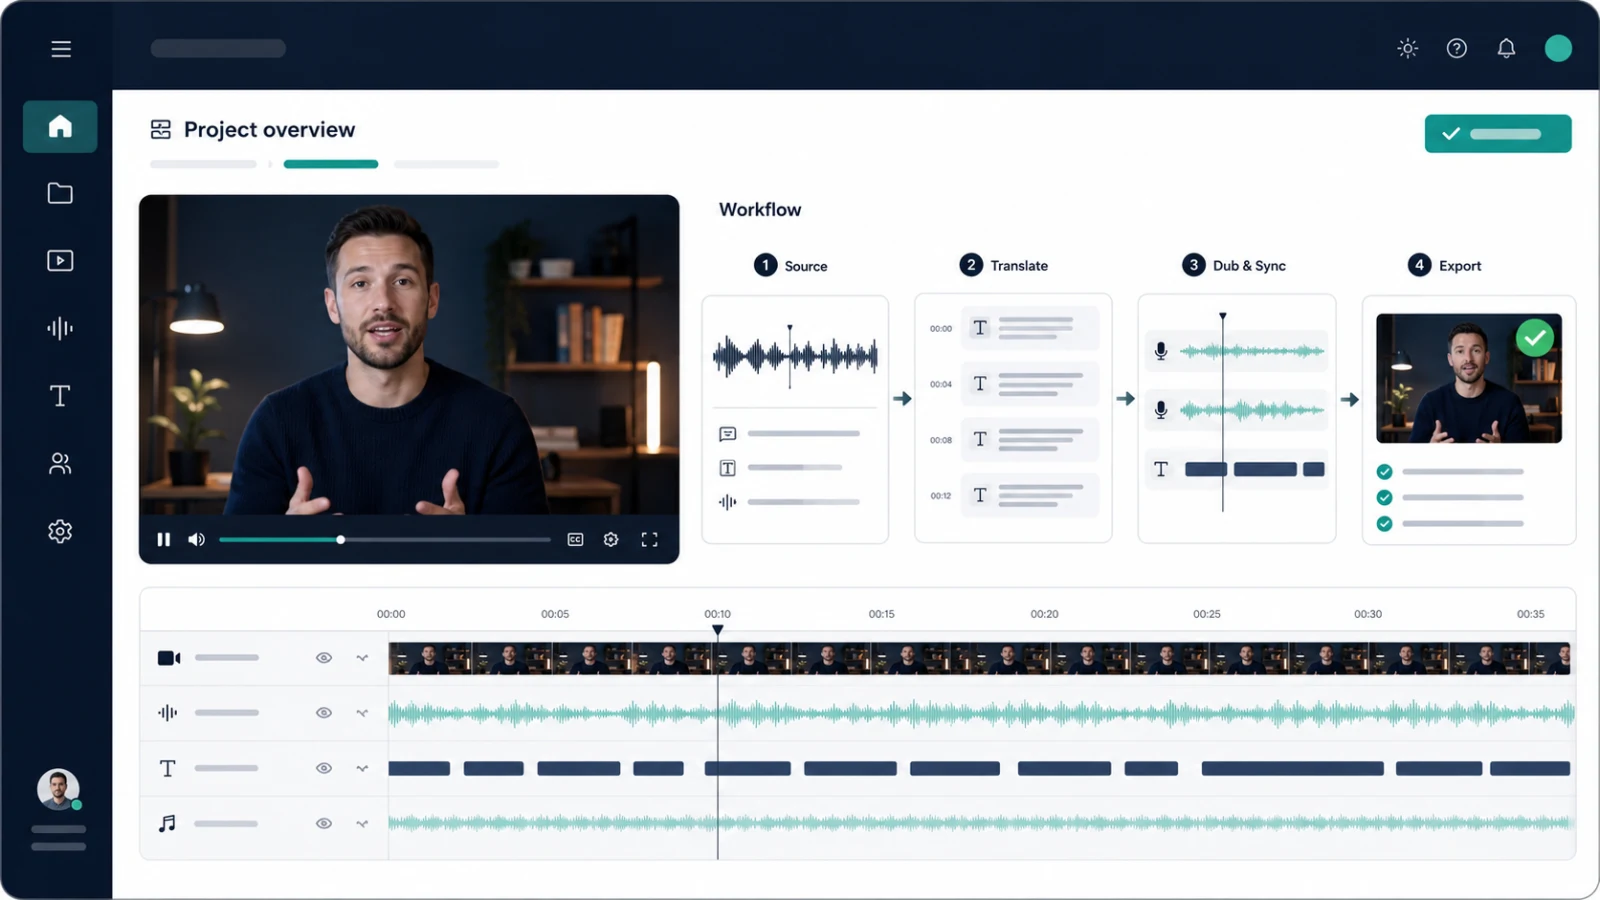Click the boxed T icon in Source card
This screenshot has height=900, width=1600.
[728, 468]
